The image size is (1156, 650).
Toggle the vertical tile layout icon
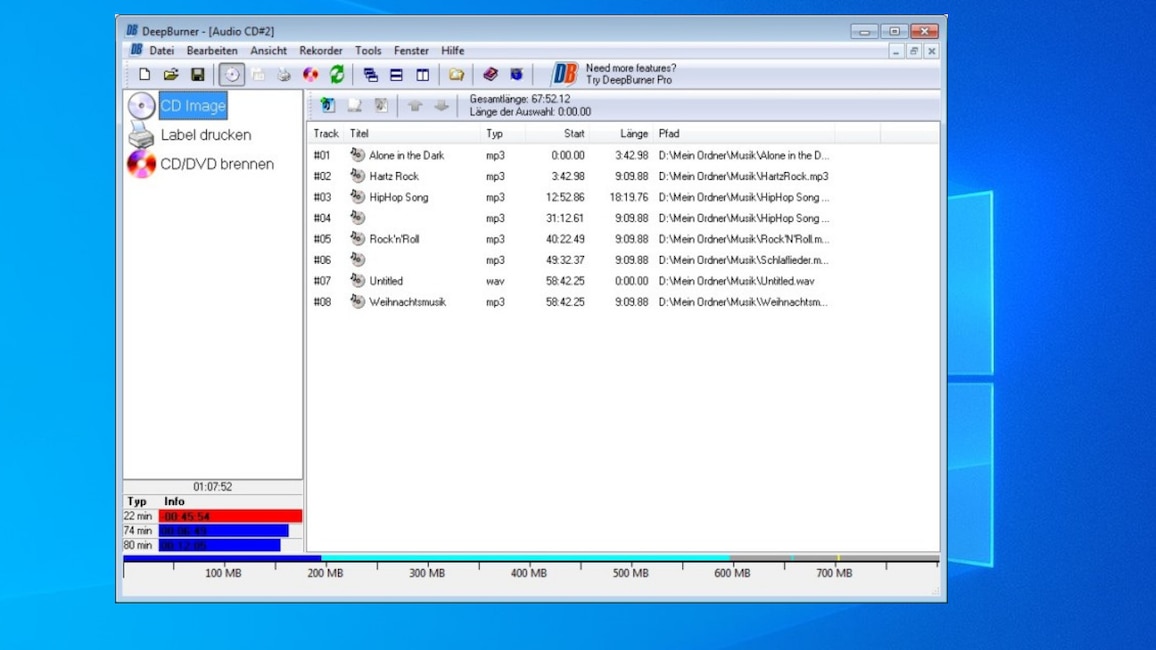422,74
